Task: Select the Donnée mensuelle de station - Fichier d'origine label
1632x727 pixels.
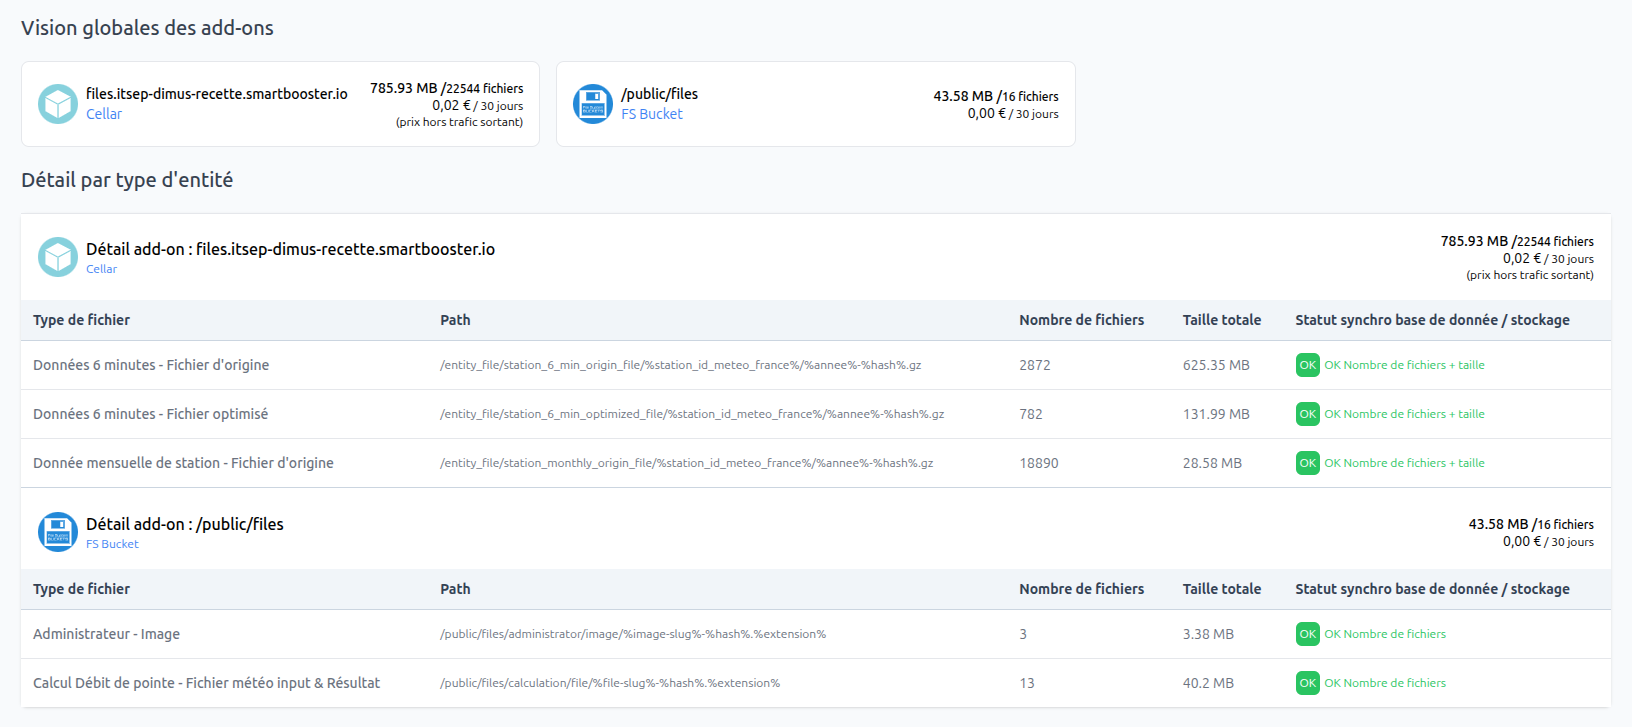Action: click(x=183, y=463)
